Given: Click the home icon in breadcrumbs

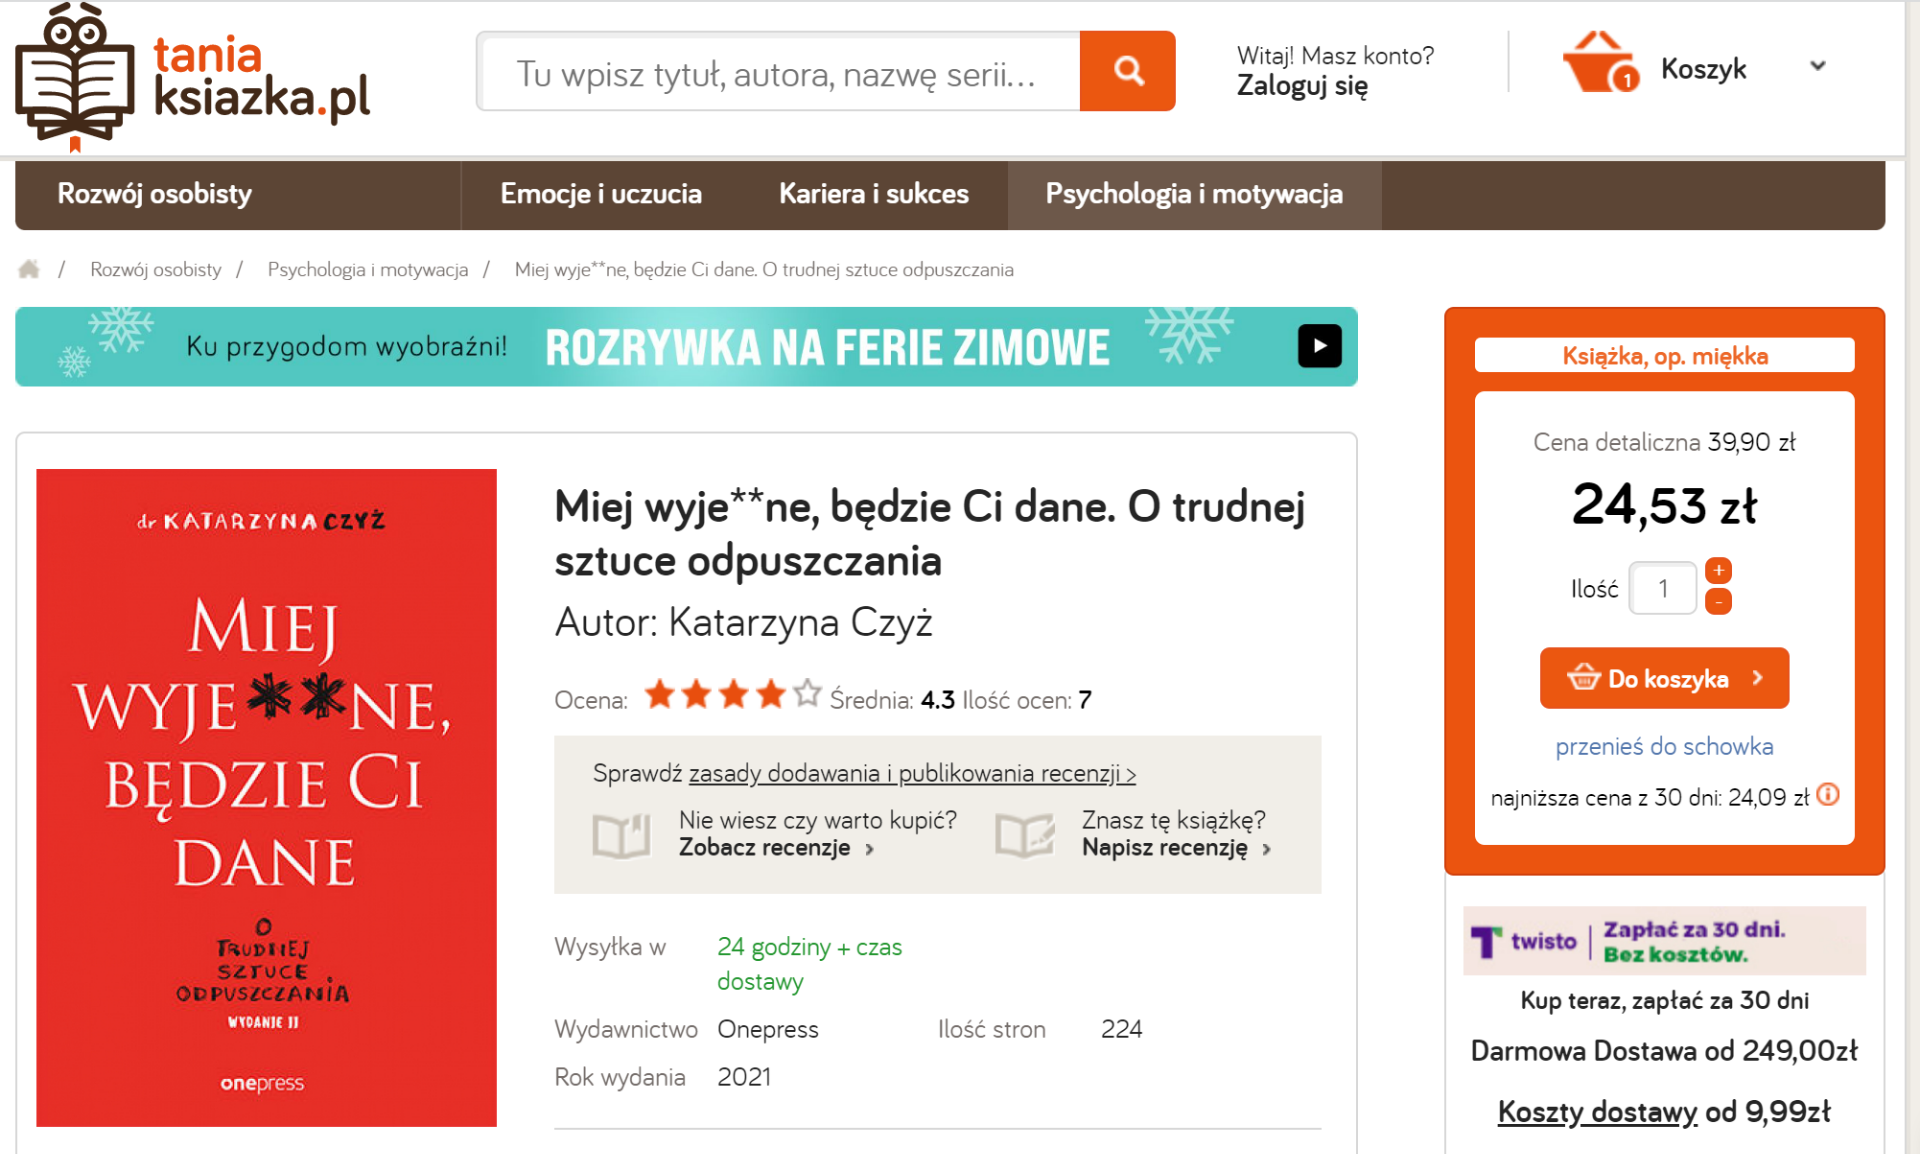Looking at the screenshot, I should [29, 269].
